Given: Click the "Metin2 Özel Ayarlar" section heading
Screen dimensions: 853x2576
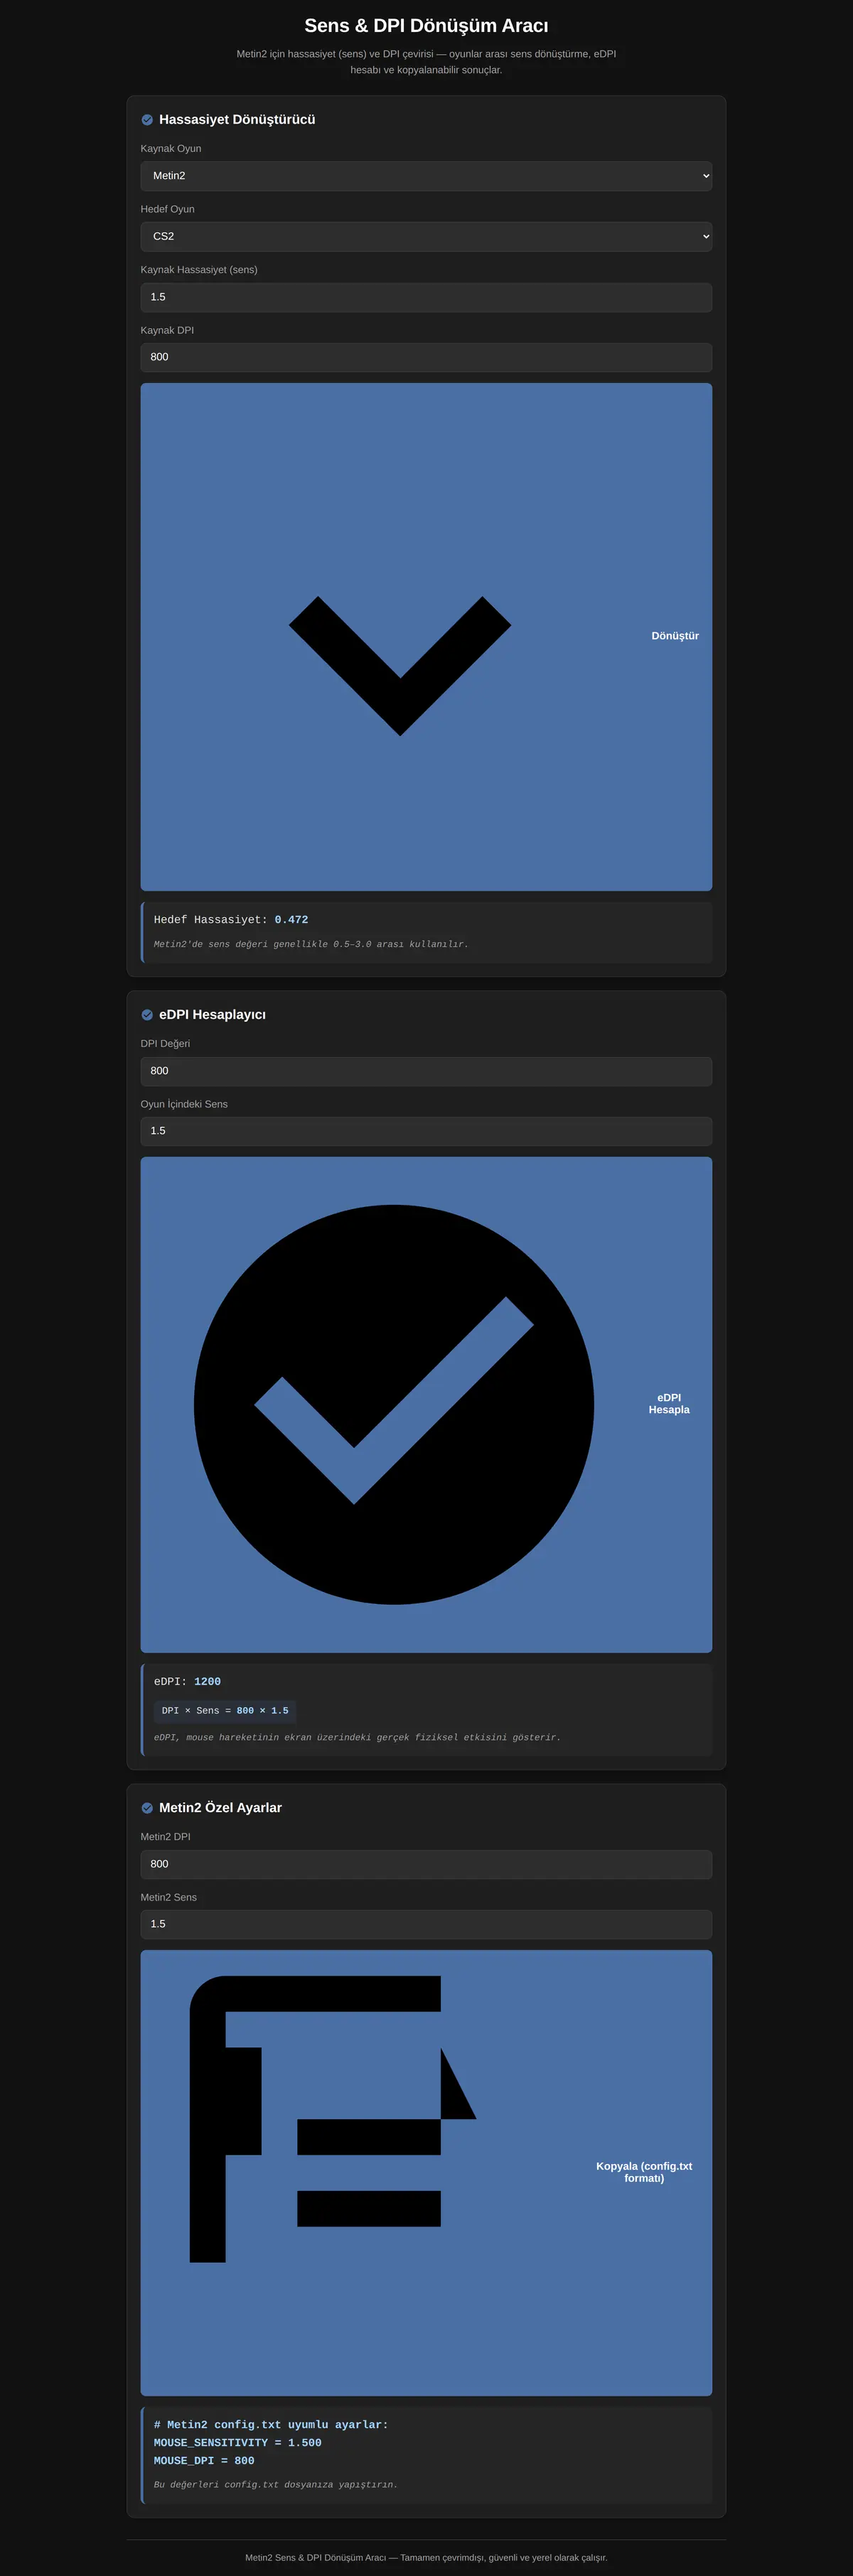Looking at the screenshot, I should coord(220,1808).
